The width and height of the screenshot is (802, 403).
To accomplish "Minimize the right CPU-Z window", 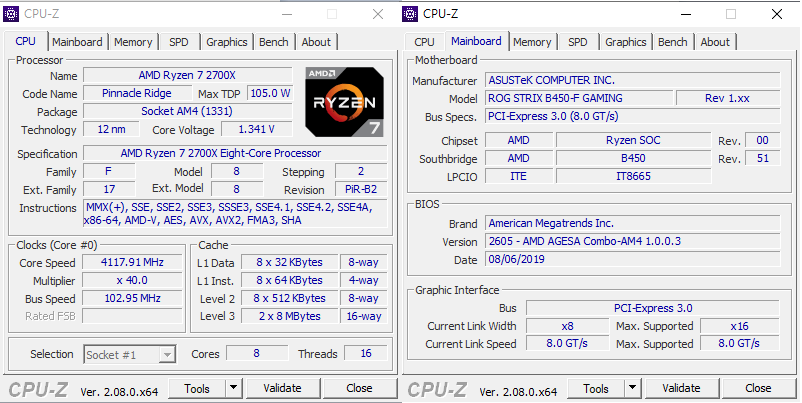I will click(x=685, y=14).
